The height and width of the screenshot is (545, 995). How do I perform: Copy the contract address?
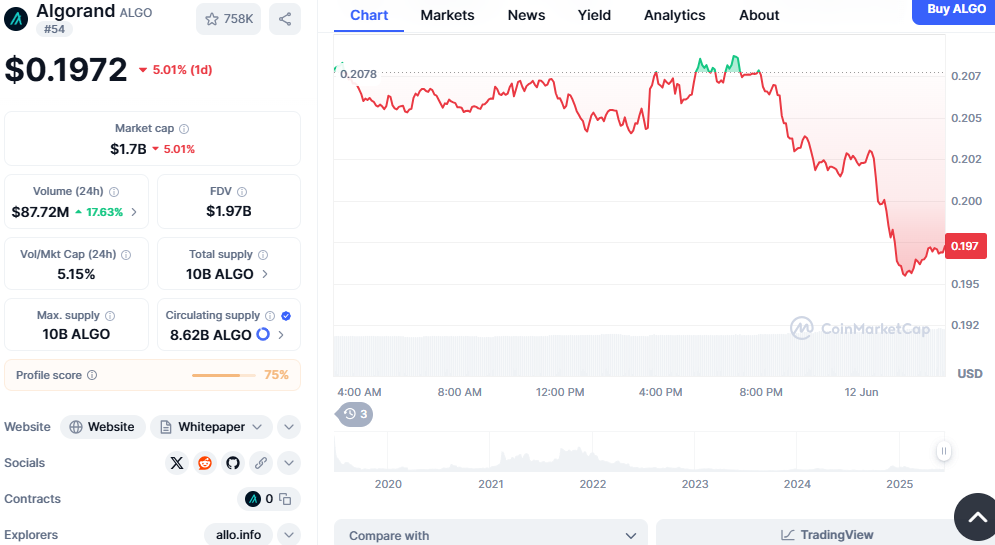tap(285, 499)
